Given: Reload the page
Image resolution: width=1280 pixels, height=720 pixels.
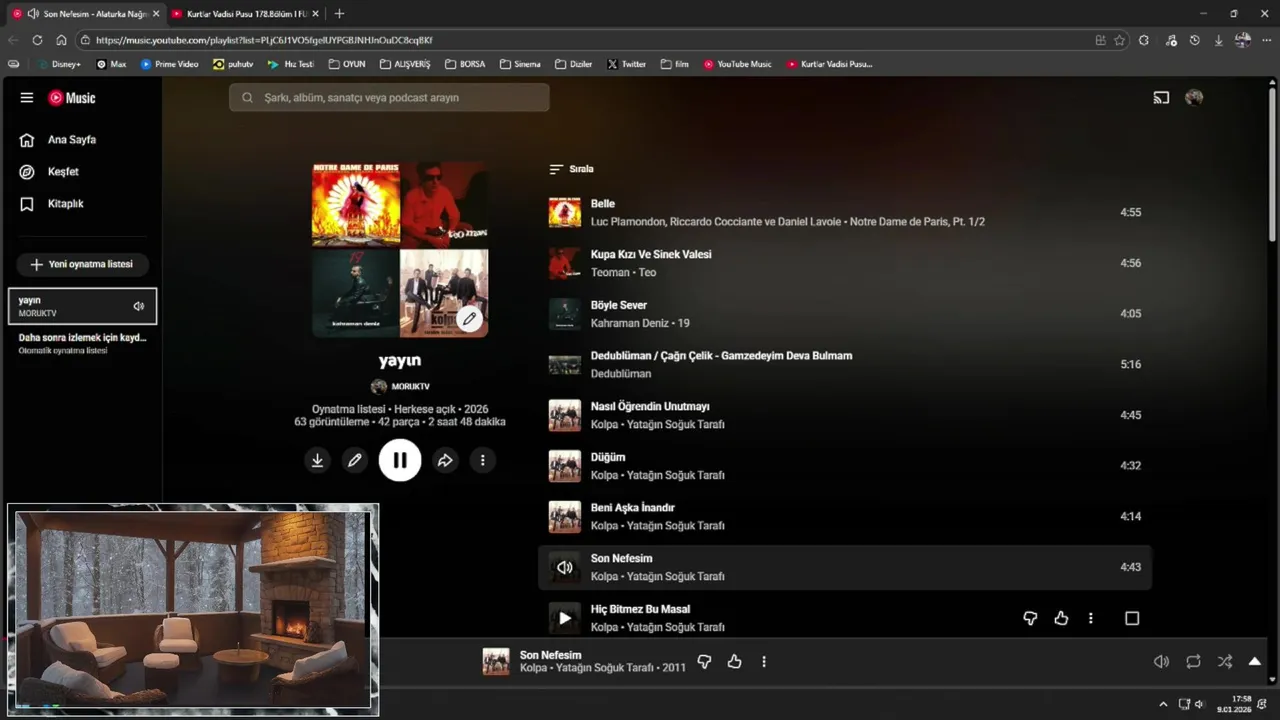Looking at the screenshot, I should (37, 40).
